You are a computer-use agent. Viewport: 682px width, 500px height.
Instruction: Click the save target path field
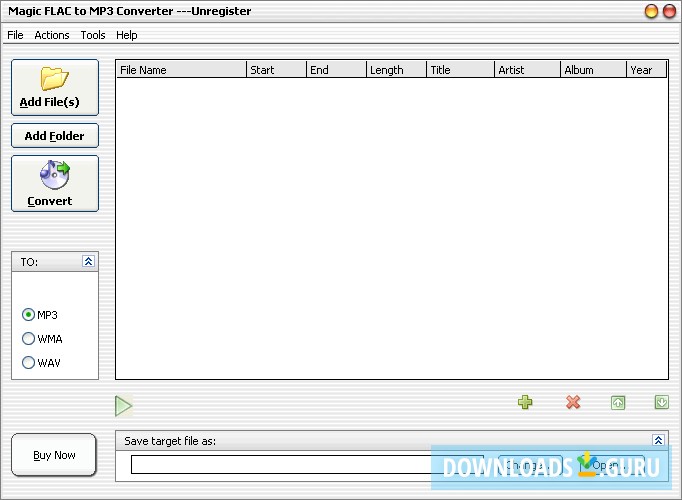[307, 464]
